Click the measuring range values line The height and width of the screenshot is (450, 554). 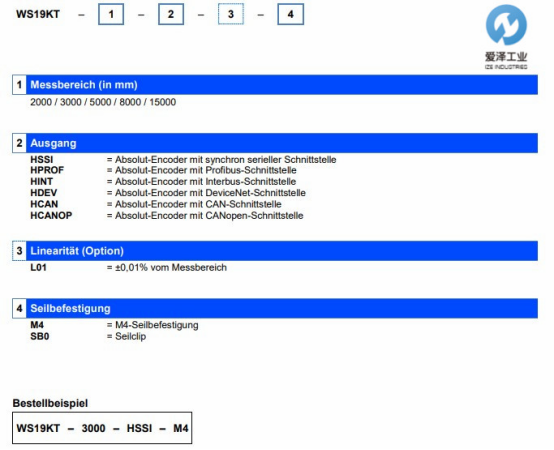coord(103,102)
